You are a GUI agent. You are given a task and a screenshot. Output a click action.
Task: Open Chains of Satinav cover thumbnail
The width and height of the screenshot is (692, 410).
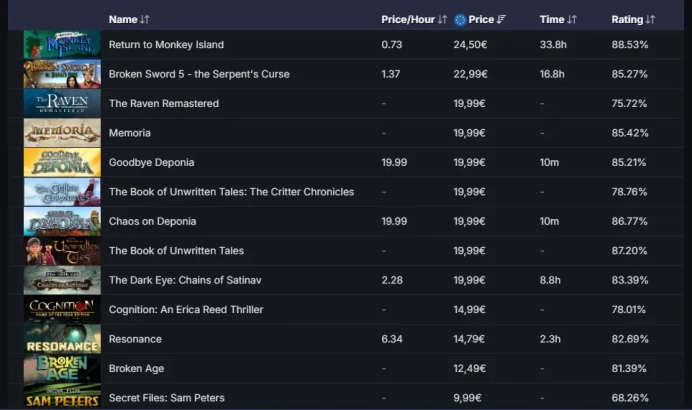[62, 280]
